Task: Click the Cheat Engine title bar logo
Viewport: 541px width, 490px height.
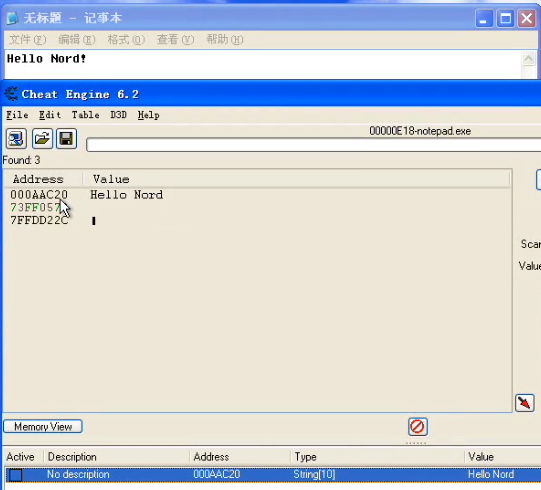Action: (11, 94)
